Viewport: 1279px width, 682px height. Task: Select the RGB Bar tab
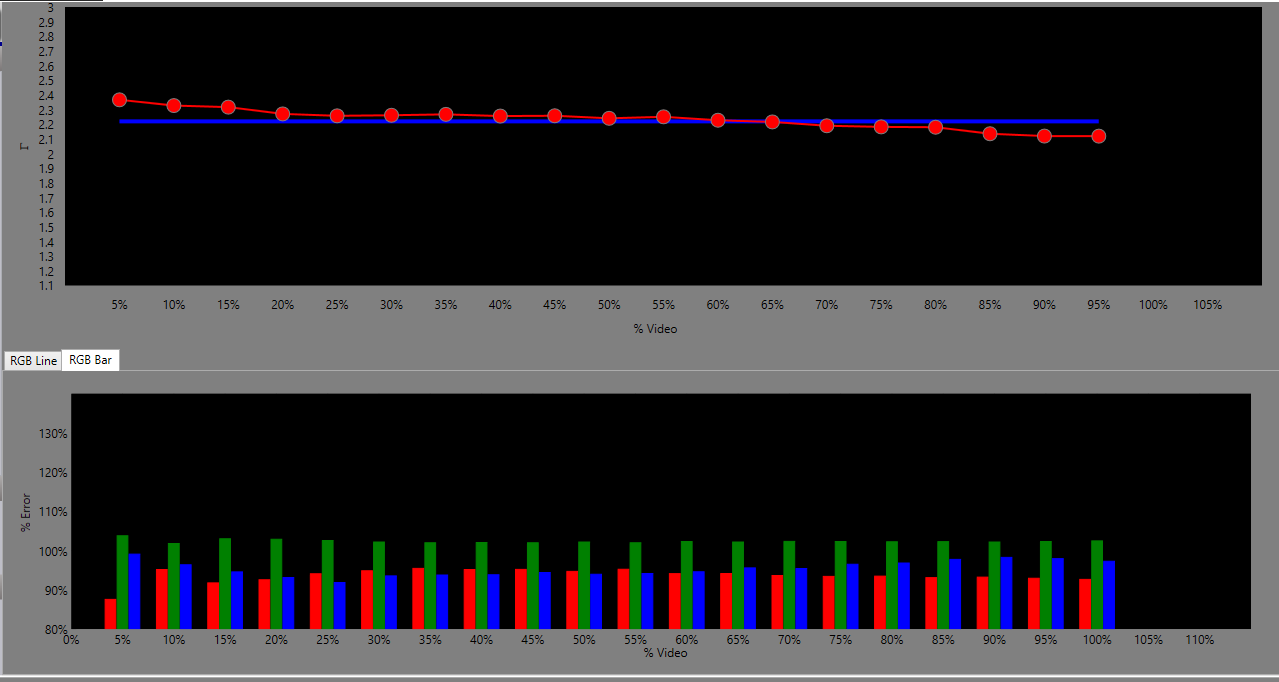coord(90,360)
